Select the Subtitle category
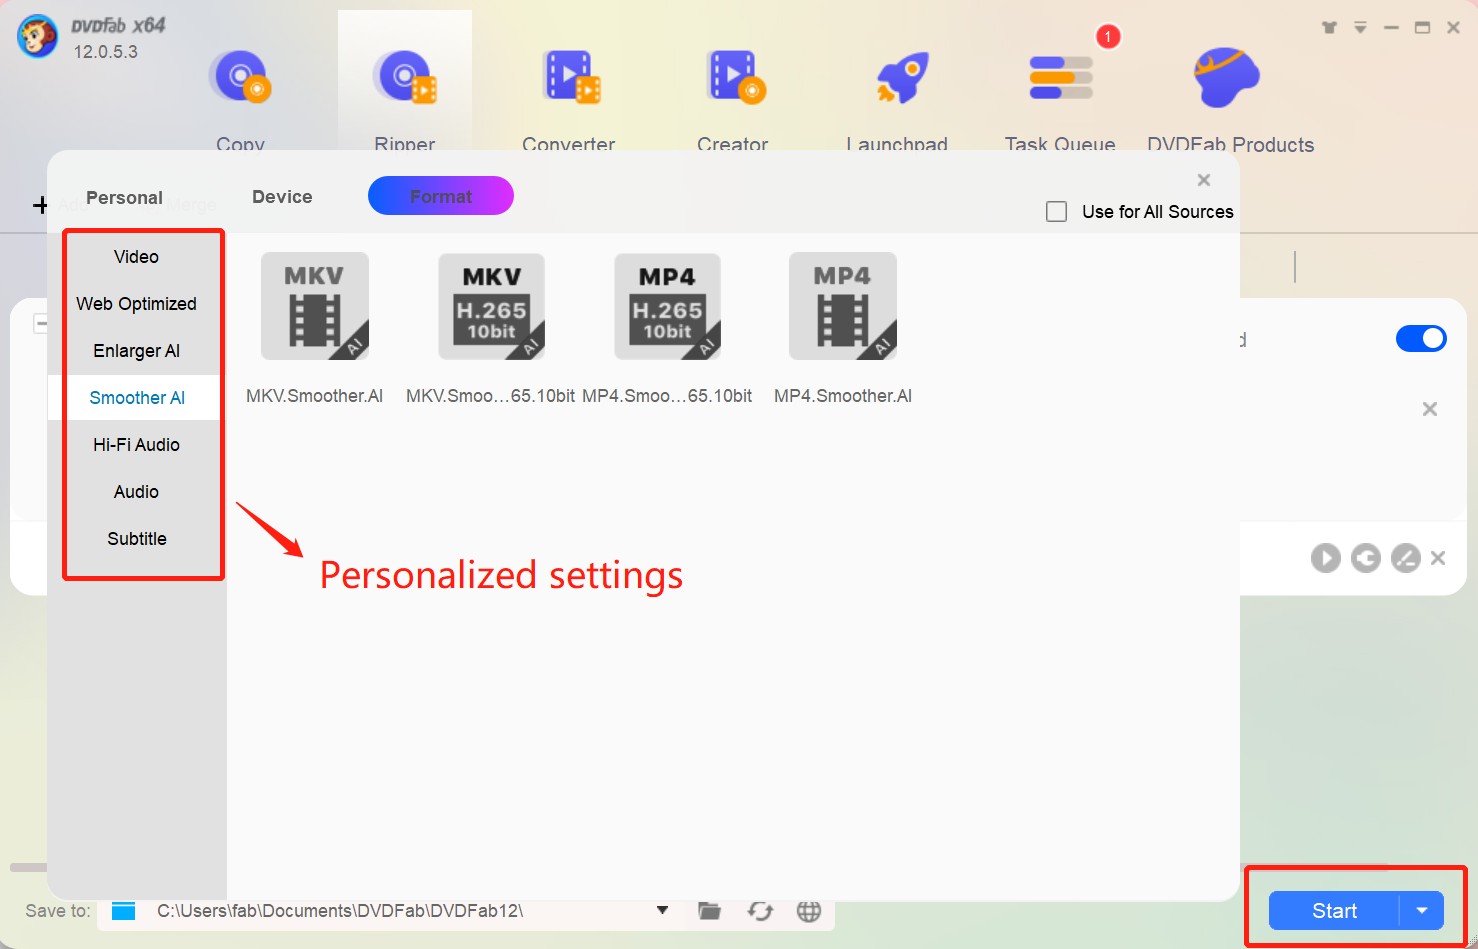Viewport: 1478px width, 949px height. 136,539
